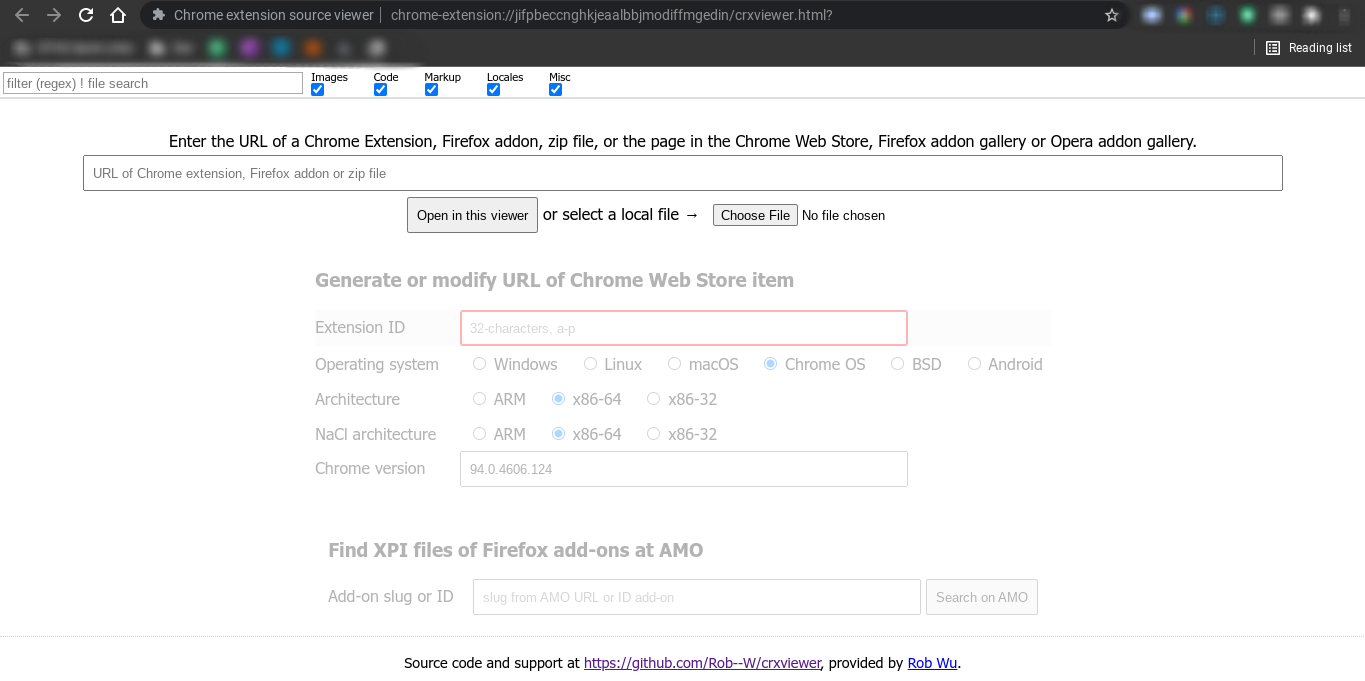
Task: Select the Windows operating system option
Action: pos(479,363)
